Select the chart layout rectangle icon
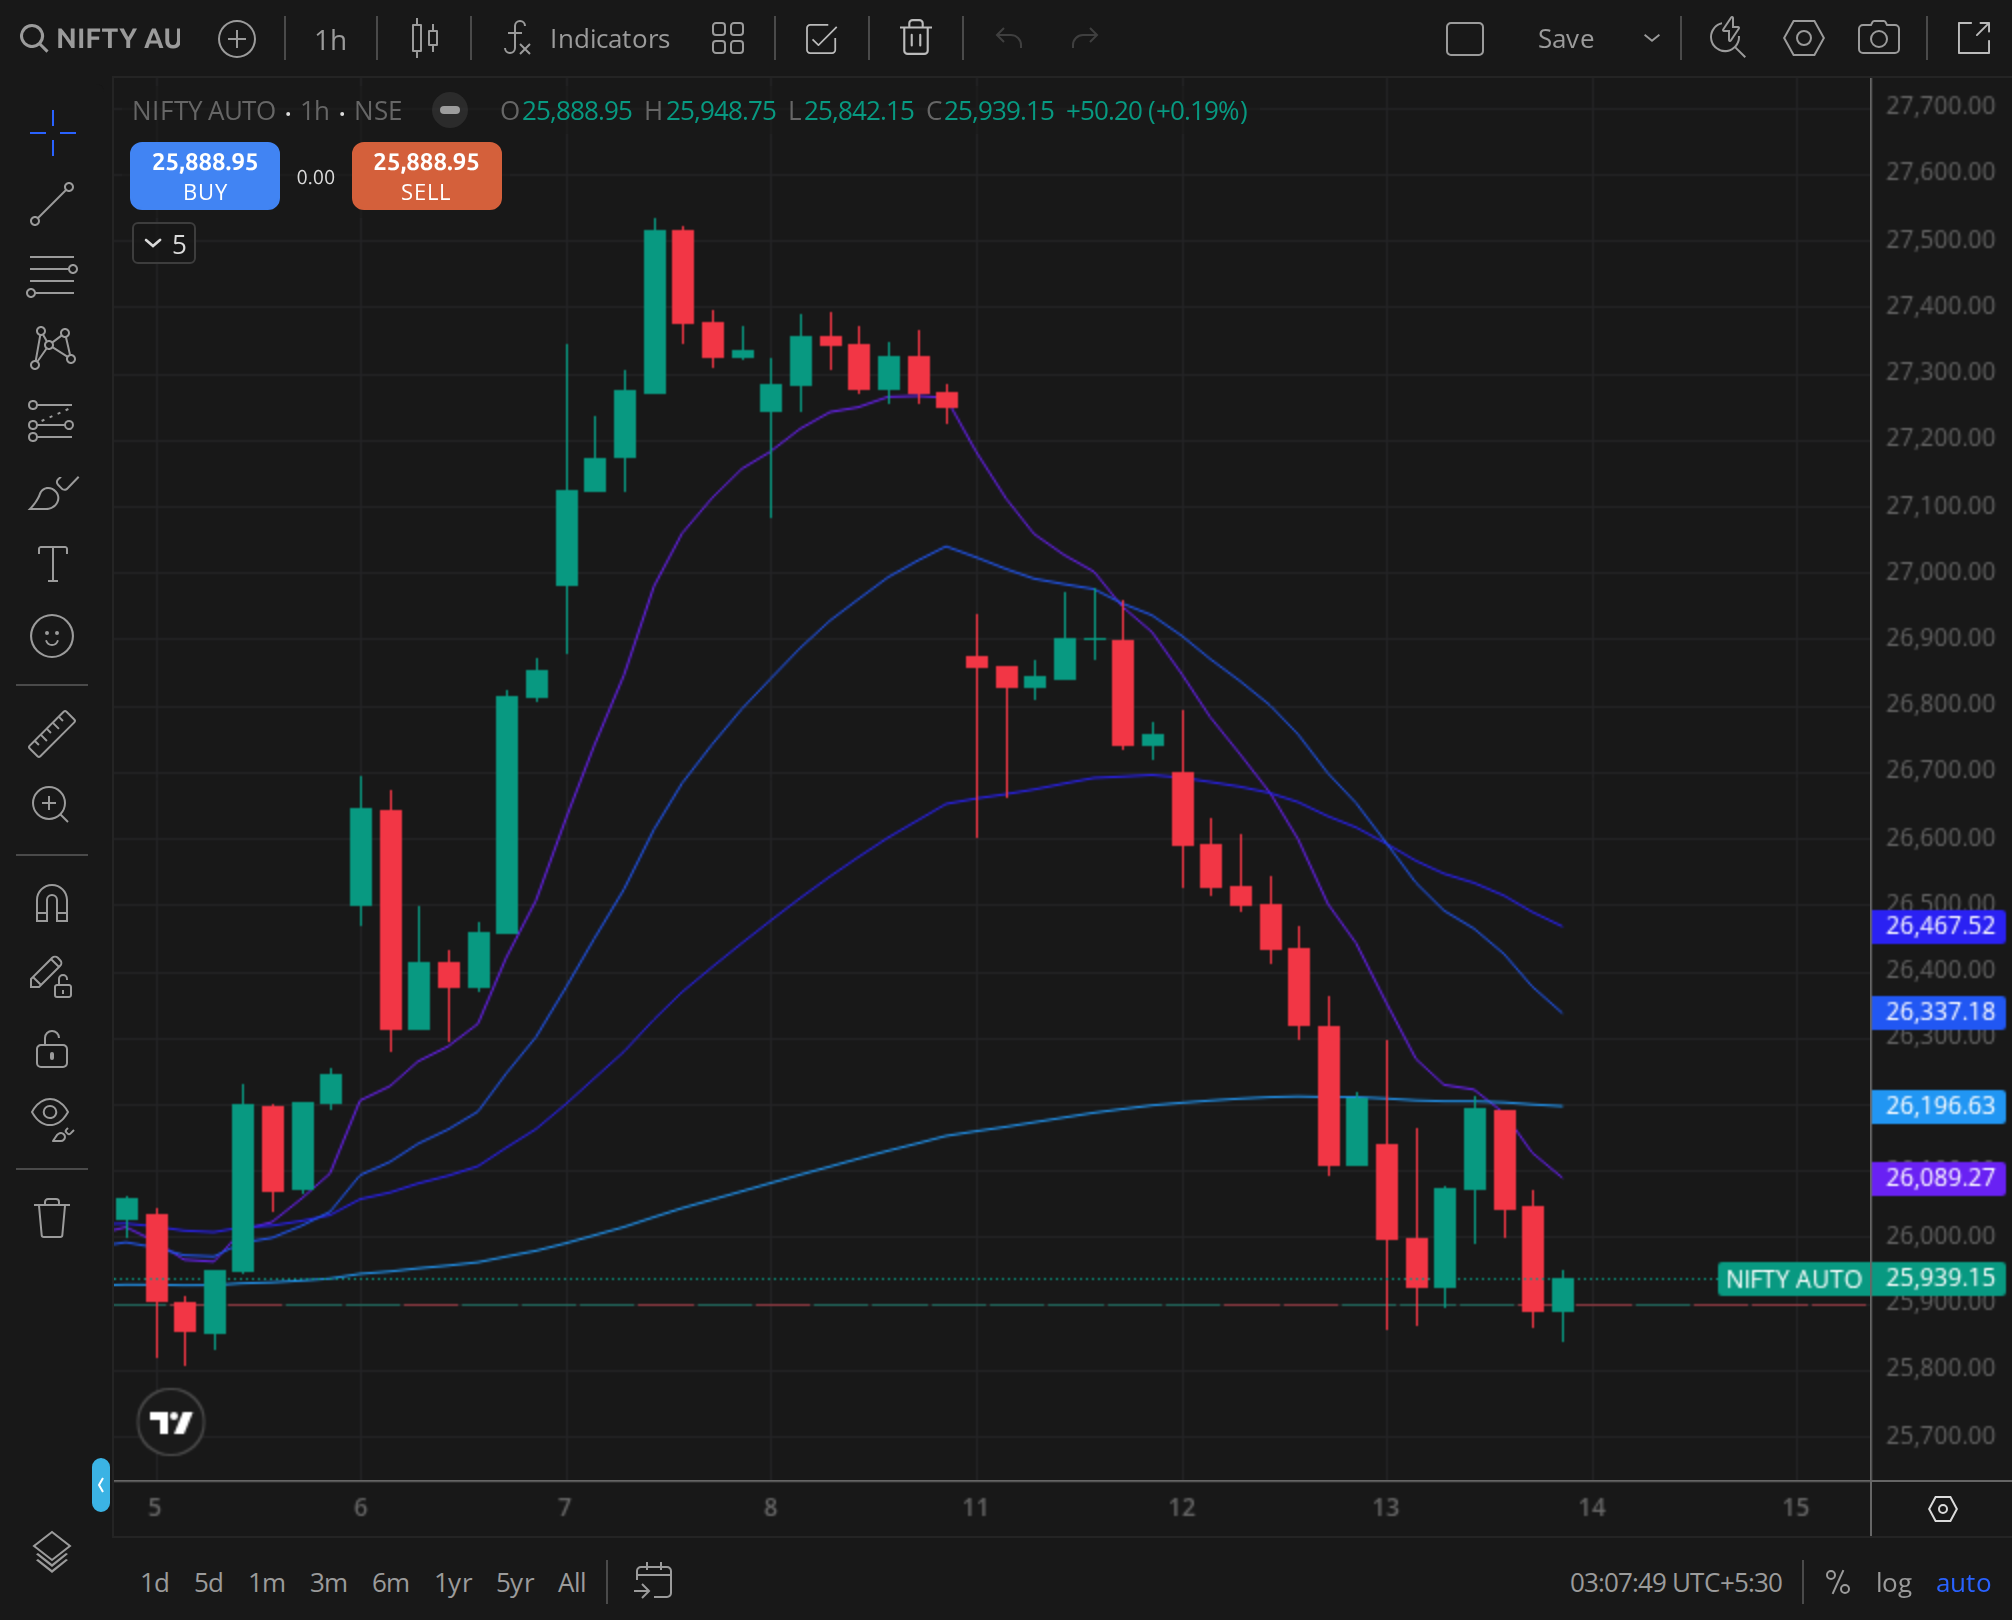Viewport: 2012px width, 1620px height. [1465, 39]
